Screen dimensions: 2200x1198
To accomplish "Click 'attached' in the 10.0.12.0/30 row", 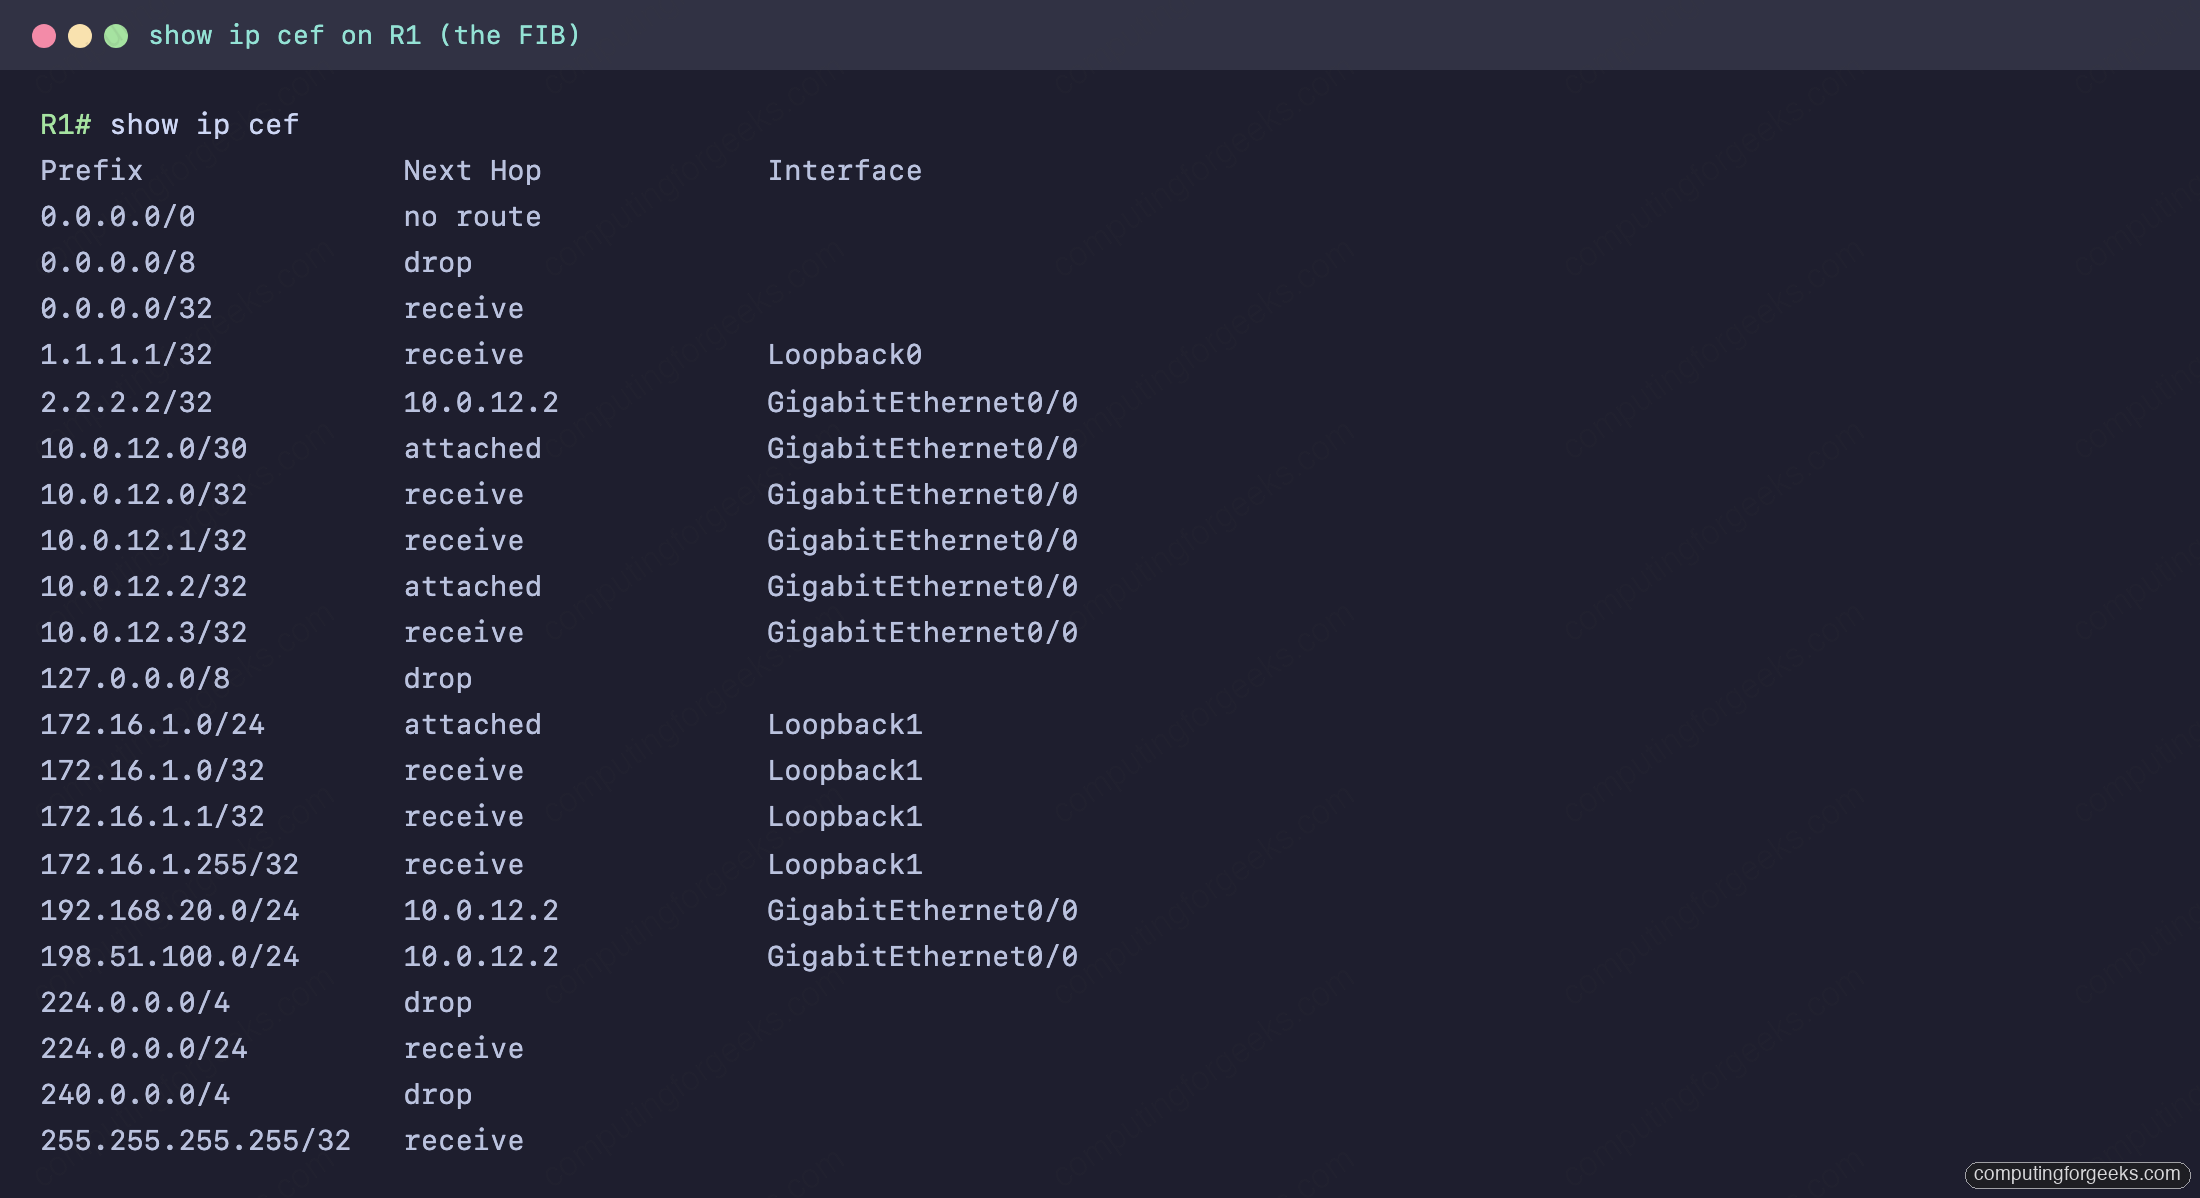I will pos(472,449).
